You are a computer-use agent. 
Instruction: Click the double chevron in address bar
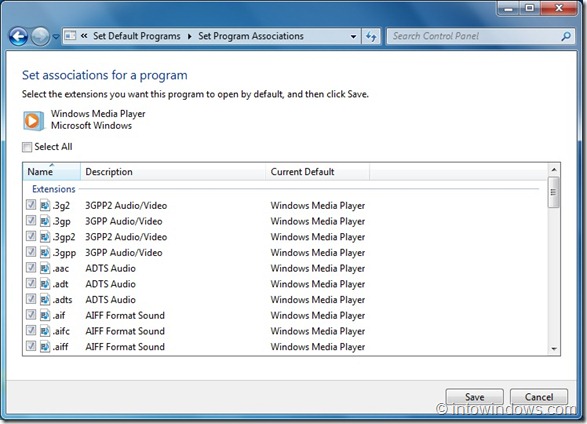(x=84, y=36)
